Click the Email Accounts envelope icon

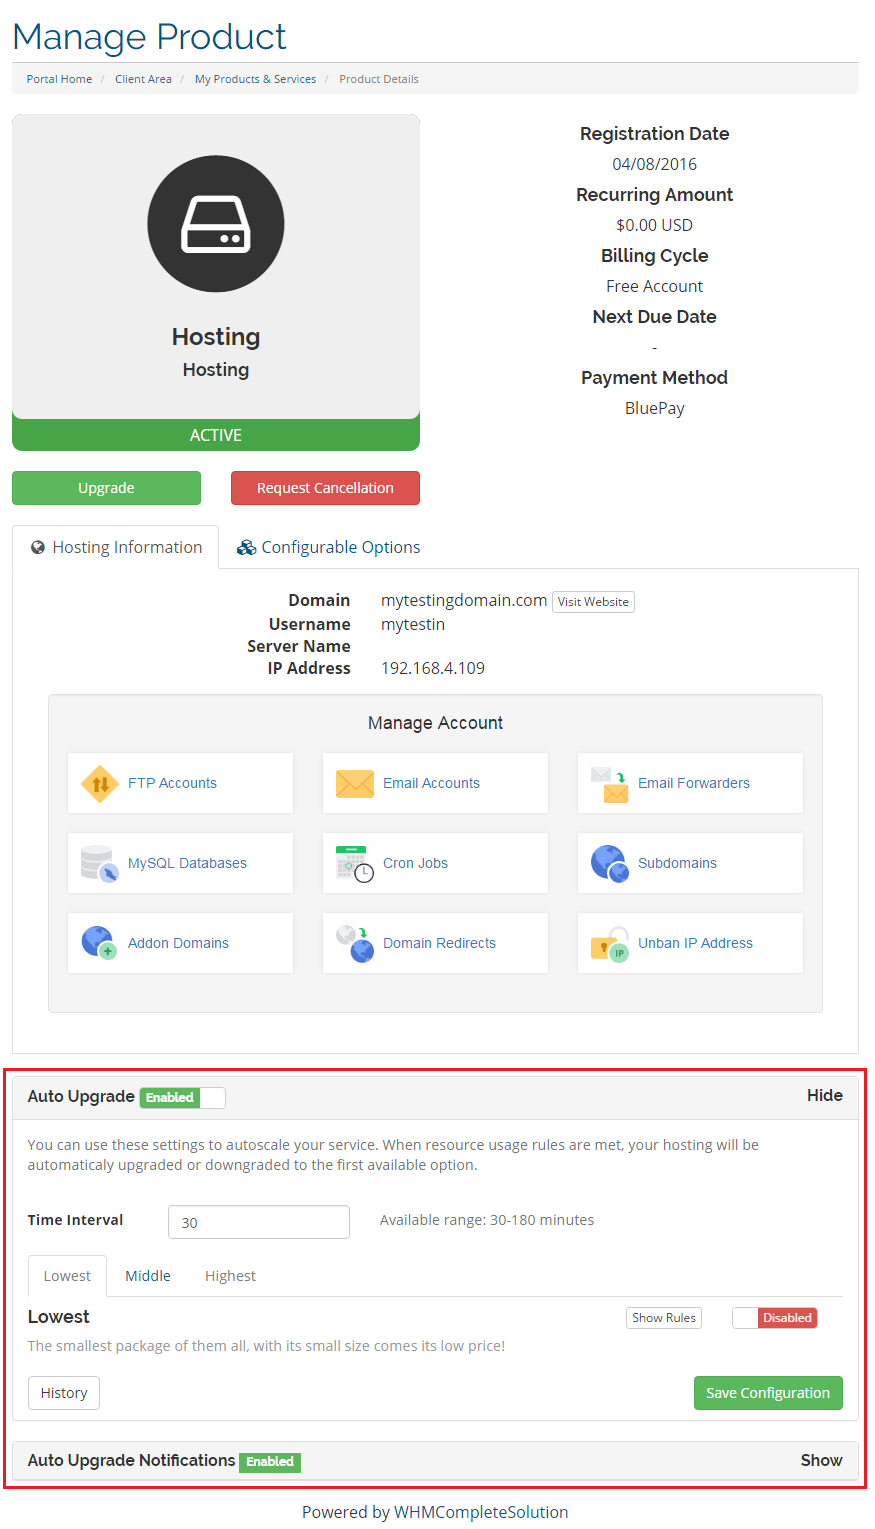click(x=355, y=784)
